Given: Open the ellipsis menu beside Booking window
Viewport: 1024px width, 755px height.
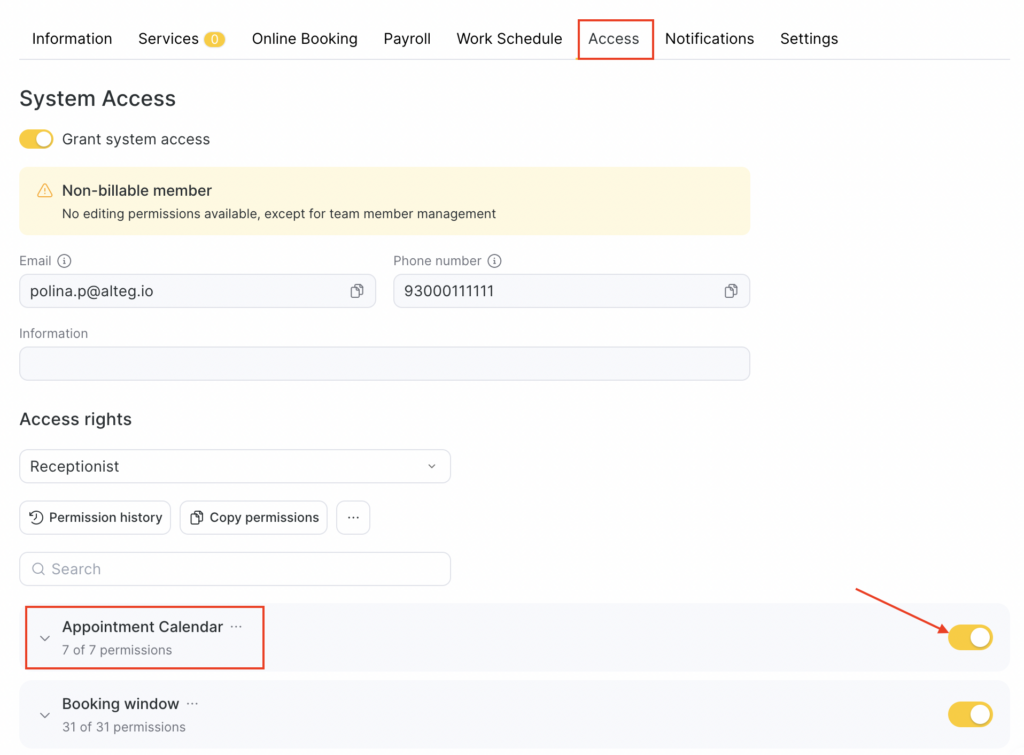Looking at the screenshot, I should (192, 704).
